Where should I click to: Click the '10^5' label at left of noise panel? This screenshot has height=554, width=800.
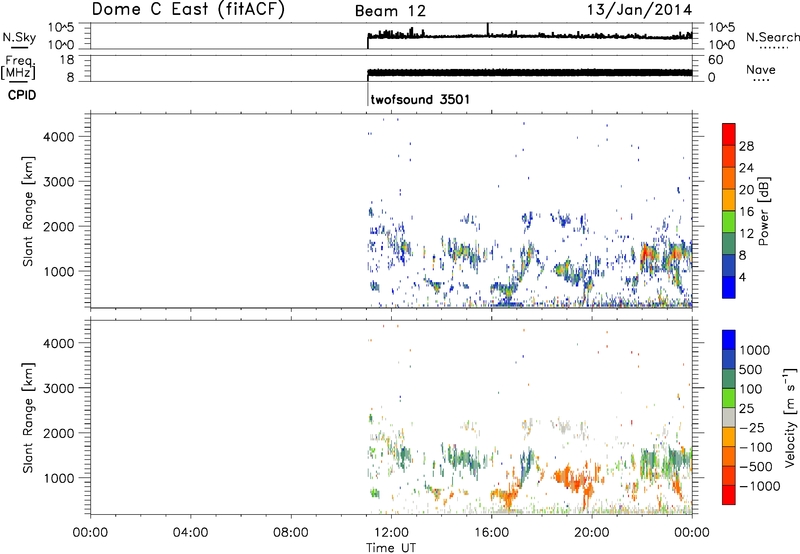pos(61,27)
